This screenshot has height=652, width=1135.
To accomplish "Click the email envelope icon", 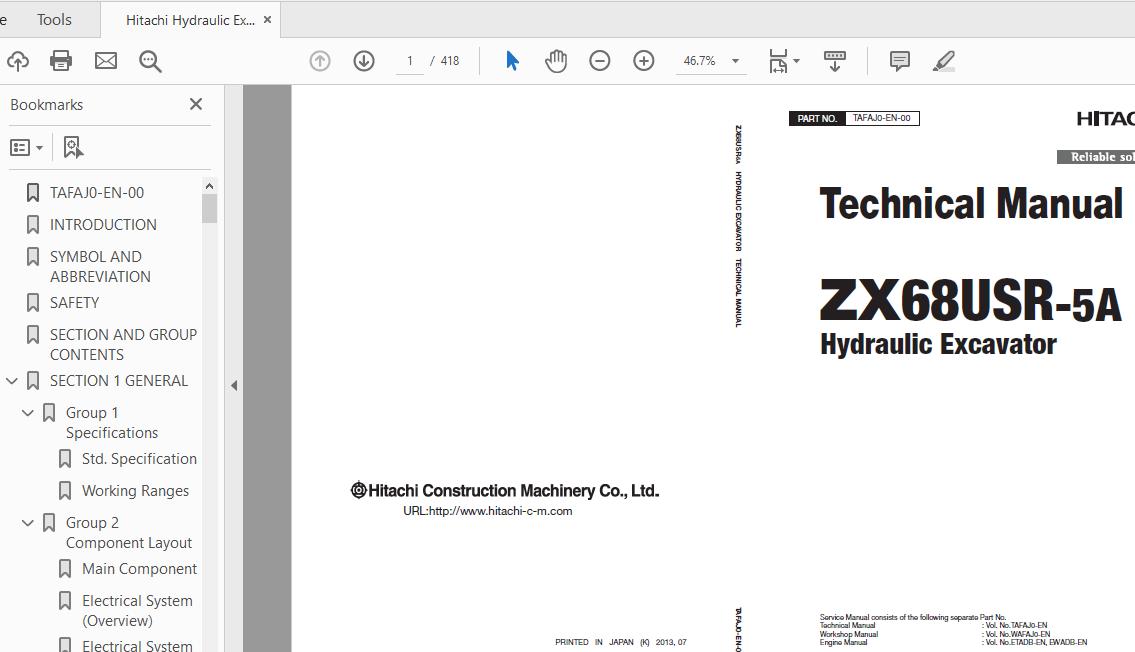I will pos(106,61).
